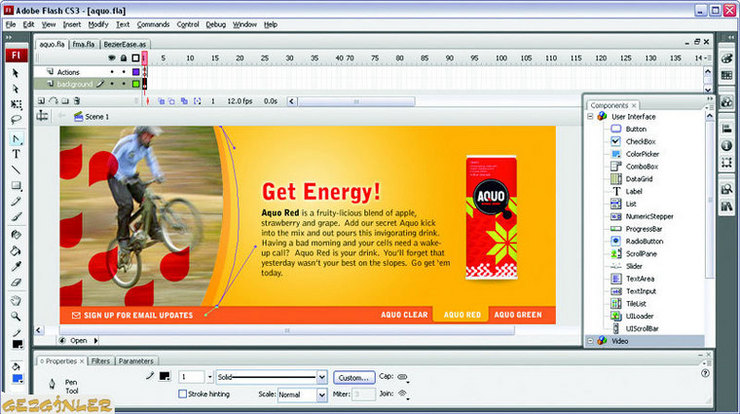Click the Edit Multiple Frames icon

click(x=185, y=101)
